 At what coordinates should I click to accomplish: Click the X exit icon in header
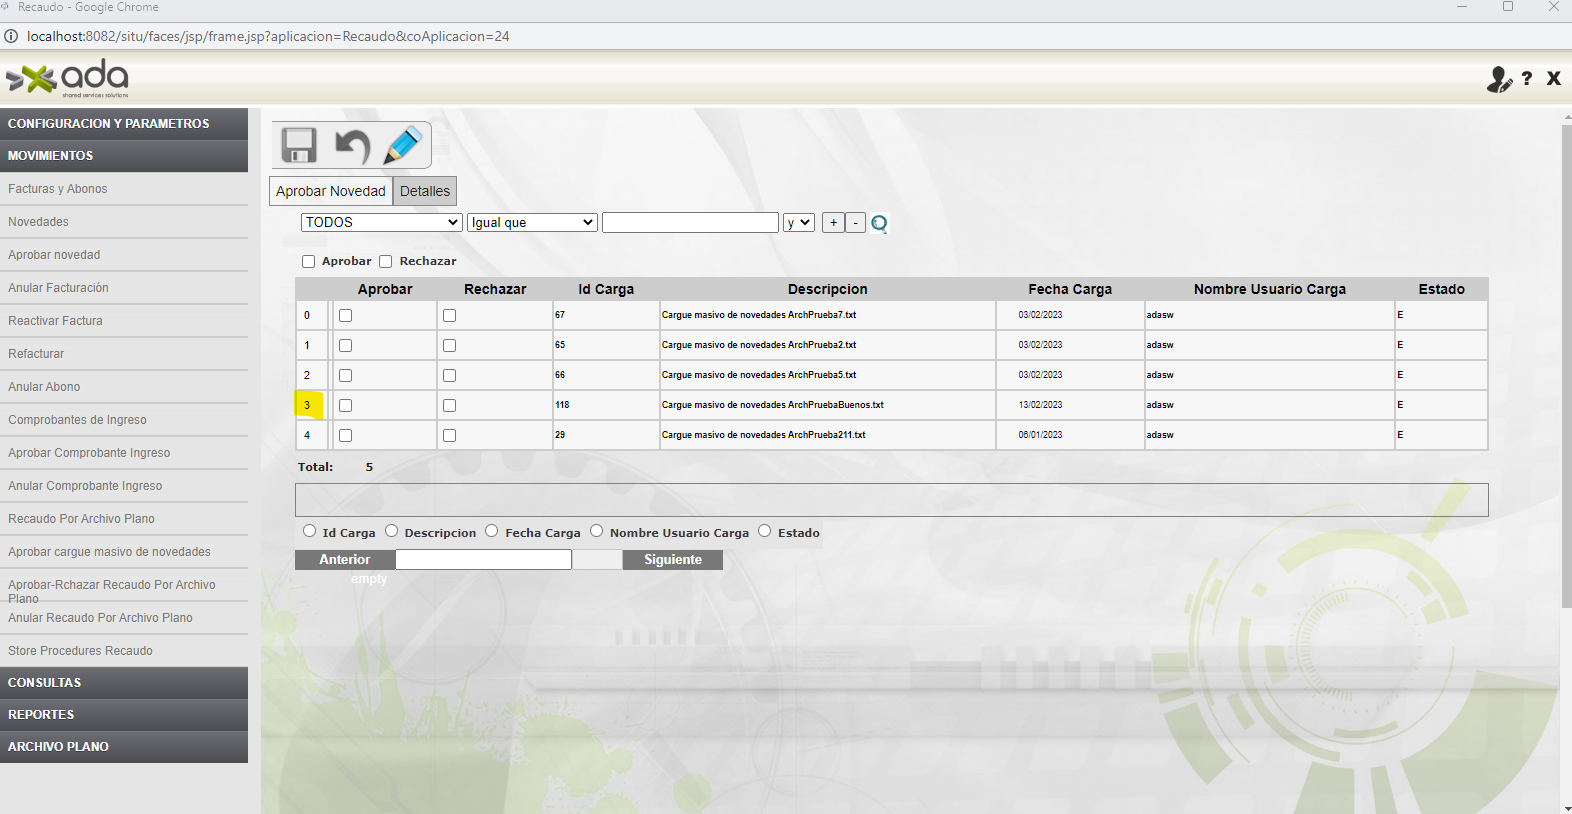pos(1553,78)
